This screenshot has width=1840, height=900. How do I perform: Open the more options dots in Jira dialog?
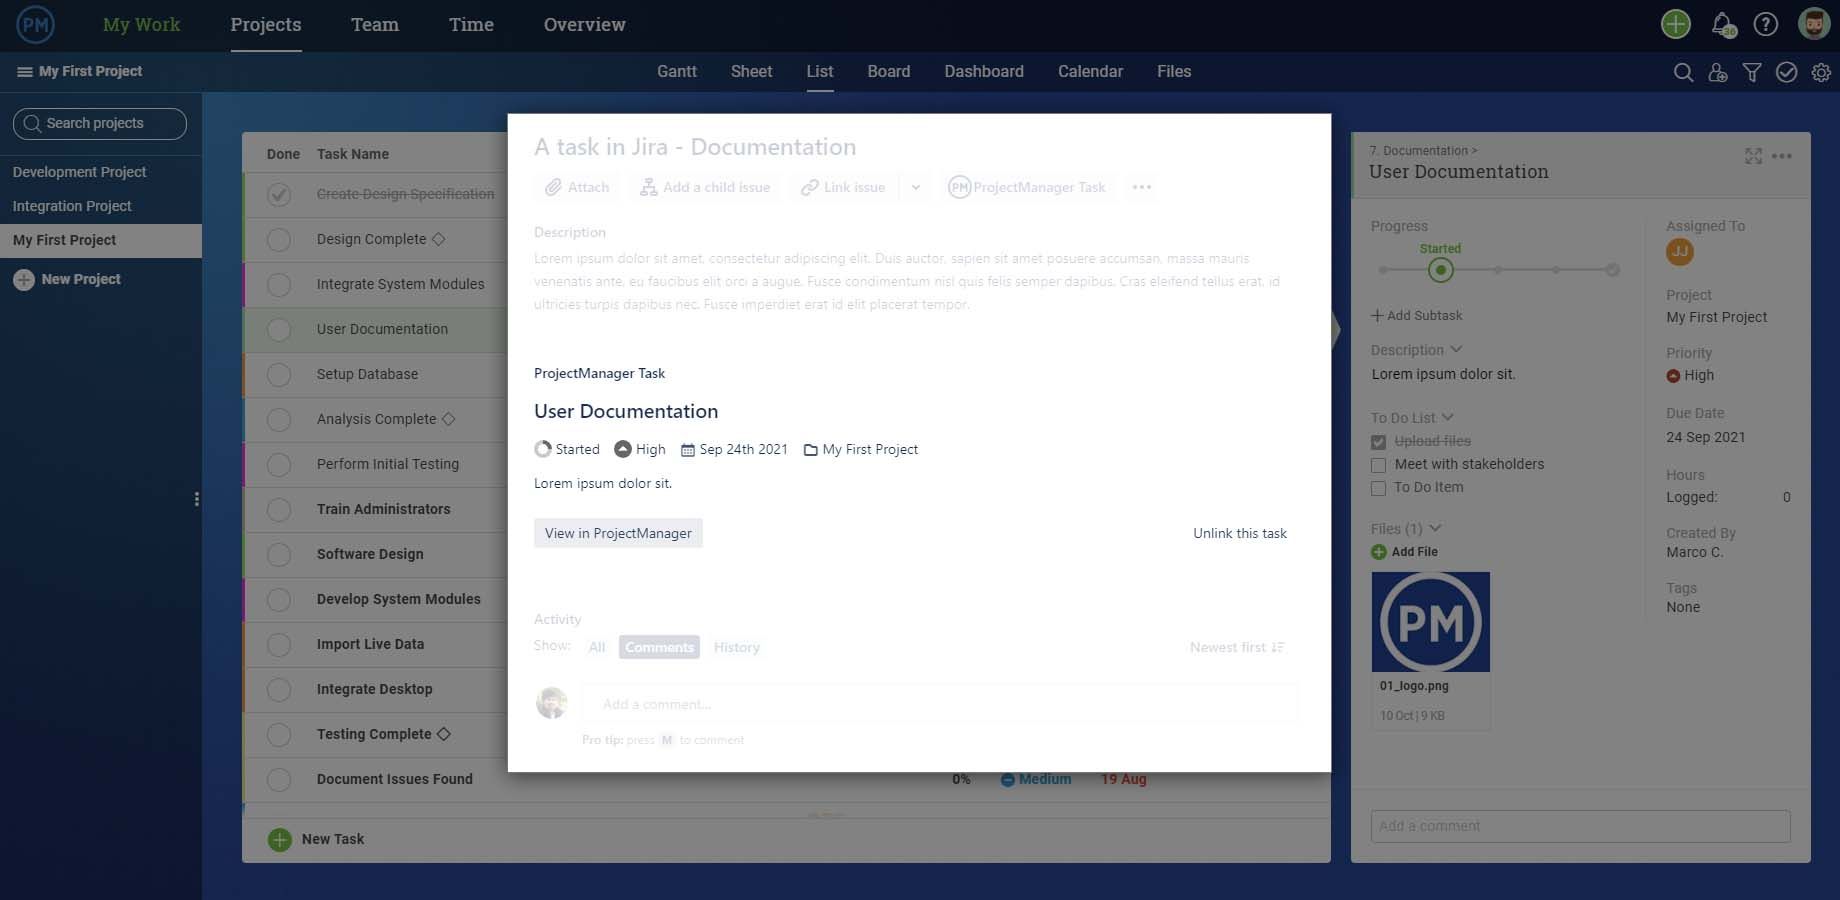coord(1142,187)
